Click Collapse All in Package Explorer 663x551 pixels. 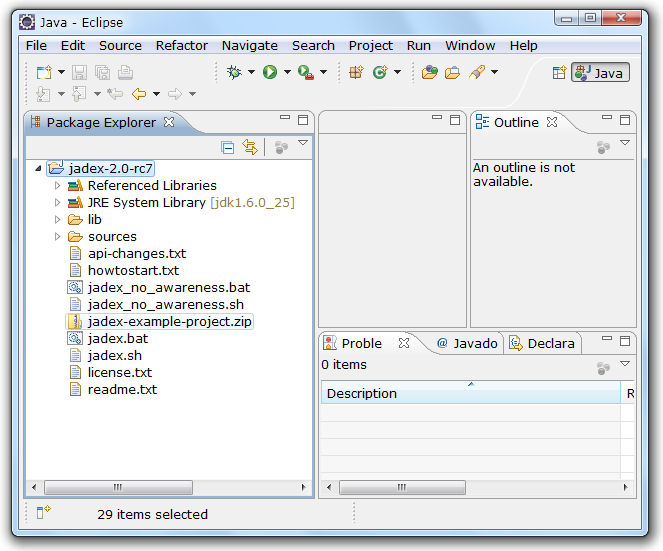[x=228, y=147]
